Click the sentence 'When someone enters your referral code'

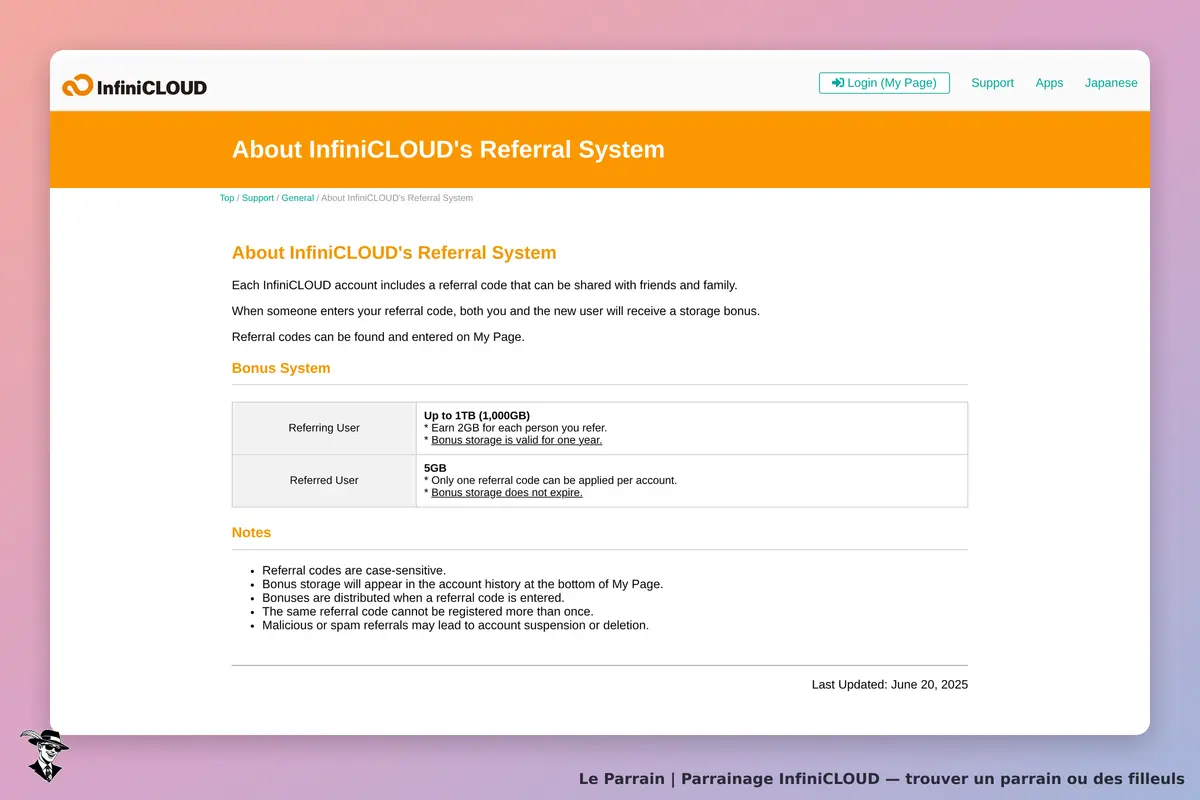(x=496, y=311)
